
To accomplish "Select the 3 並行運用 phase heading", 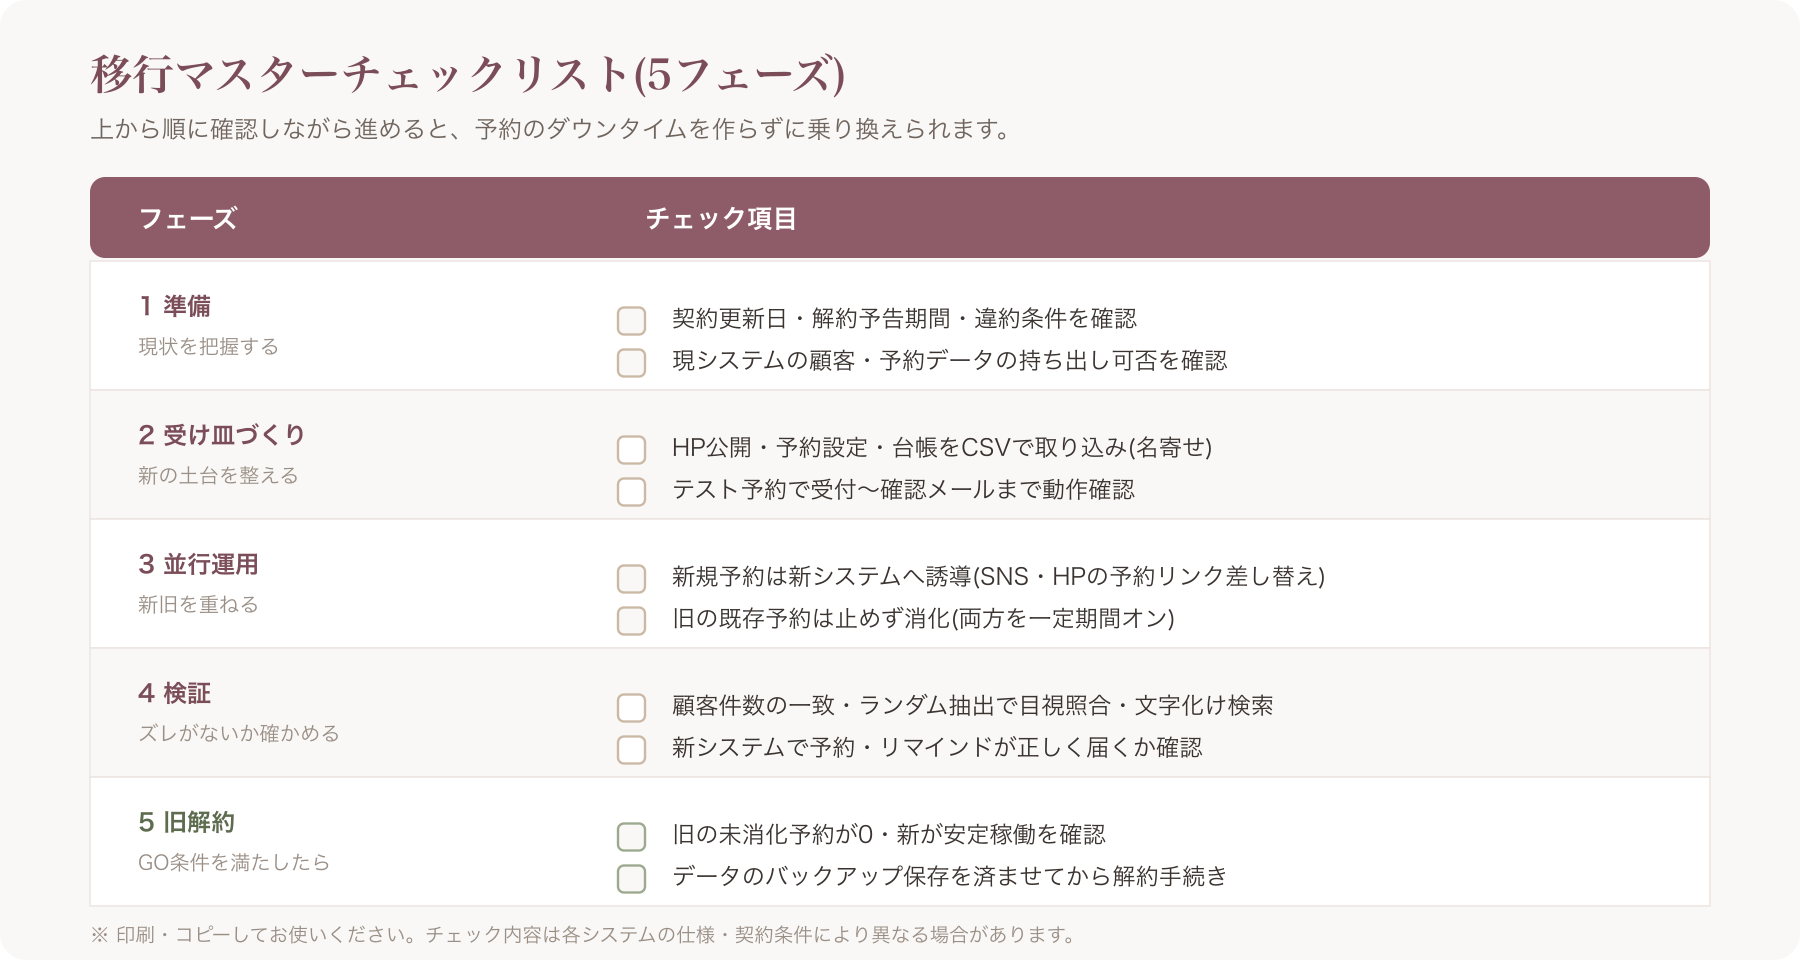I will 198,564.
